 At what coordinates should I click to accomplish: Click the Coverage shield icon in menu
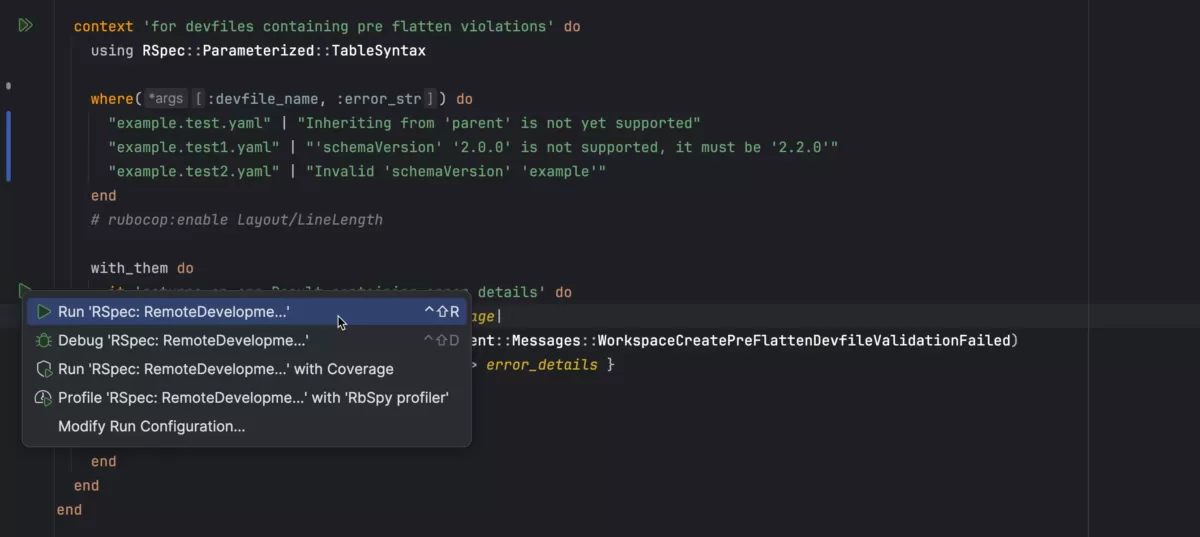pos(44,369)
